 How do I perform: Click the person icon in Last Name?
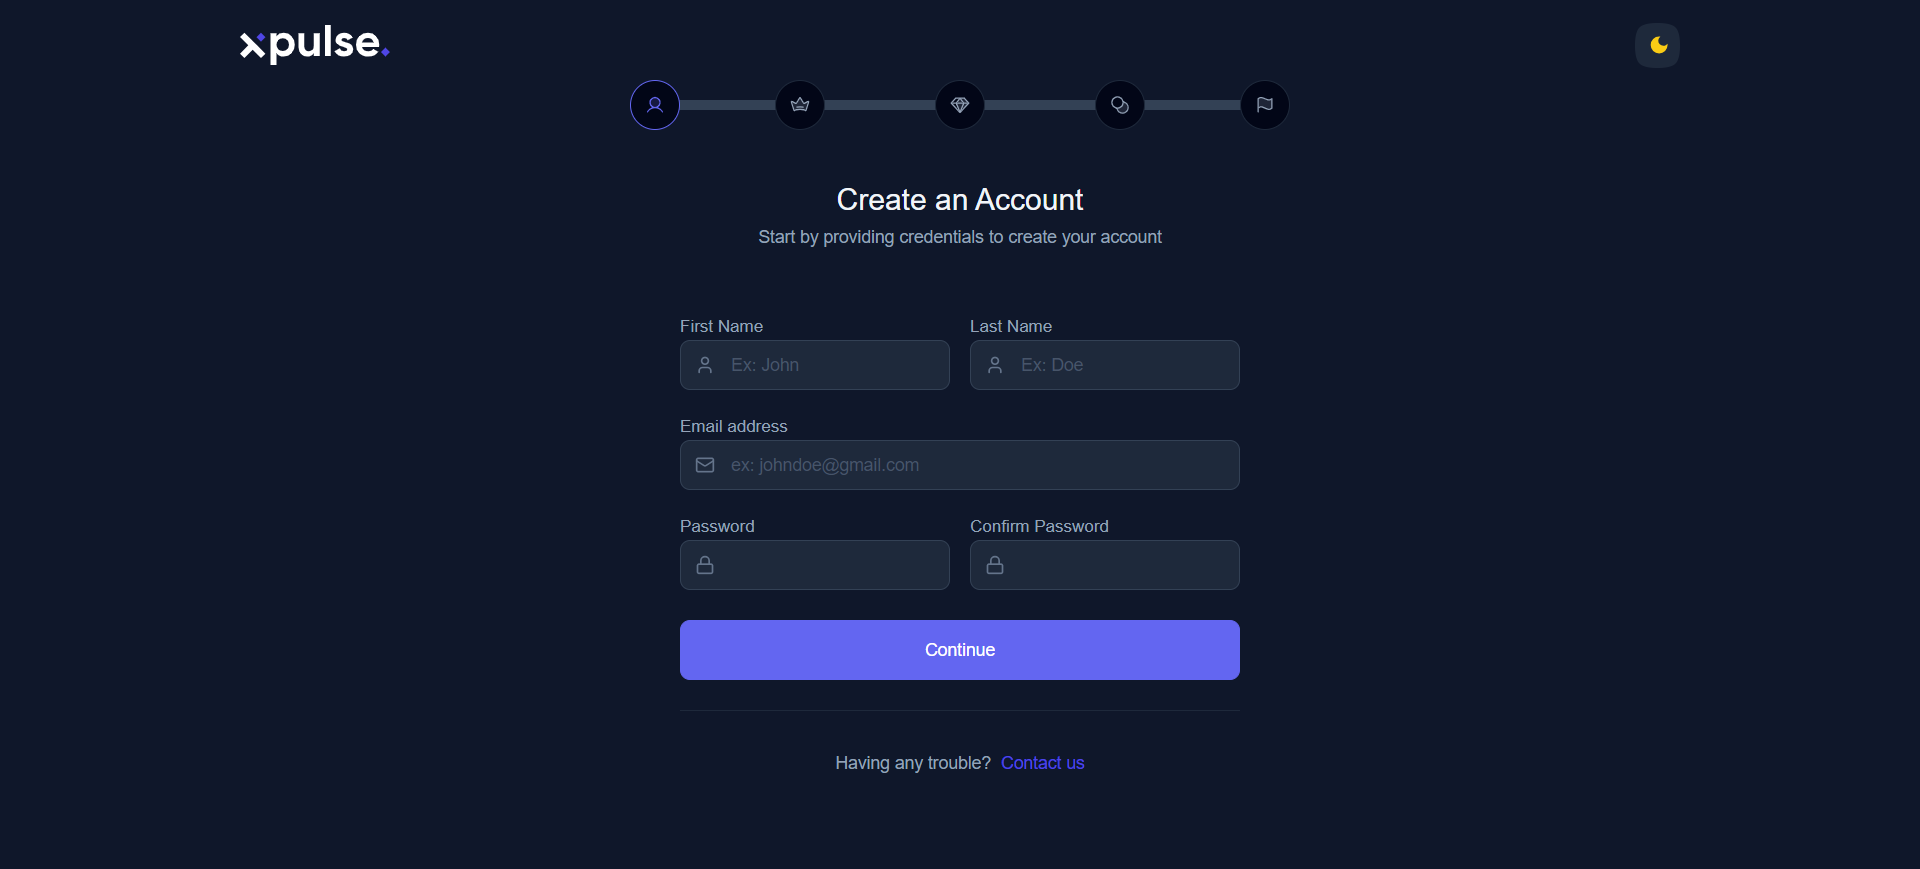[995, 365]
